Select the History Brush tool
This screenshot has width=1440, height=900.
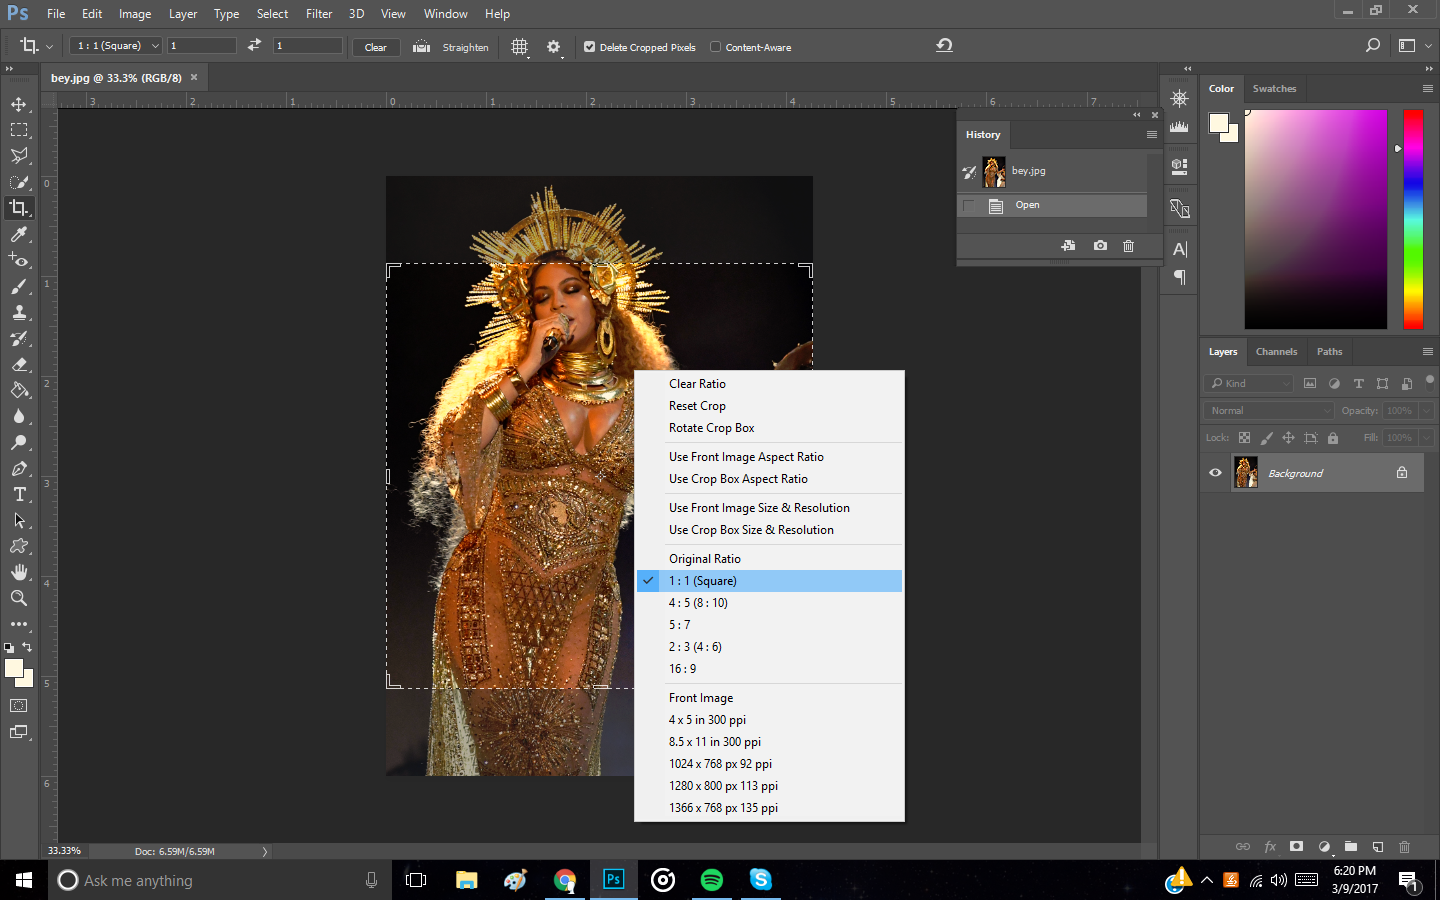point(19,338)
